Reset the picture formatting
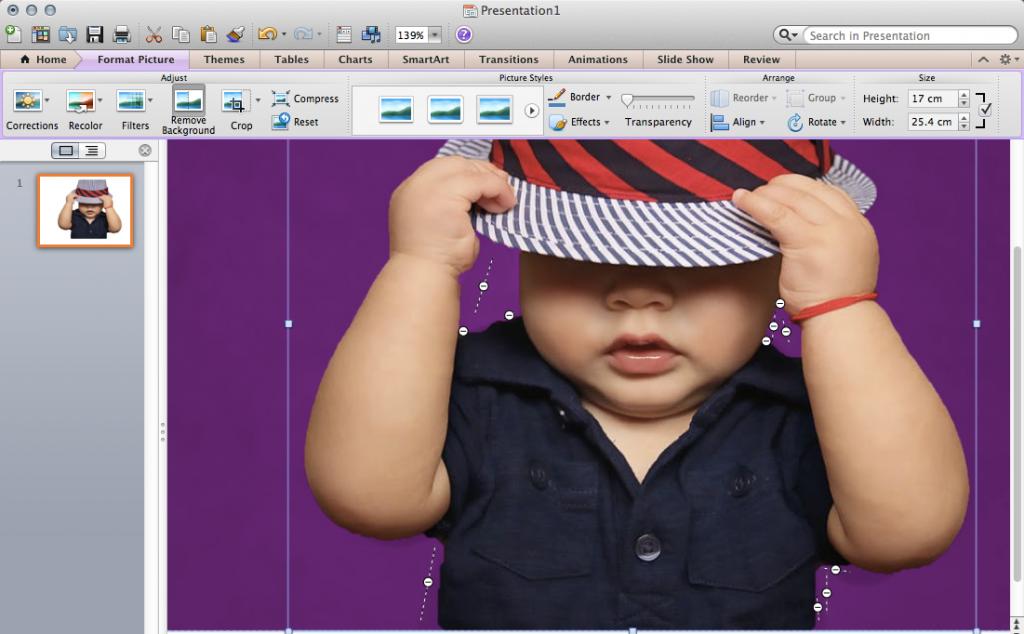Image resolution: width=1024 pixels, height=634 pixels. tap(295, 121)
